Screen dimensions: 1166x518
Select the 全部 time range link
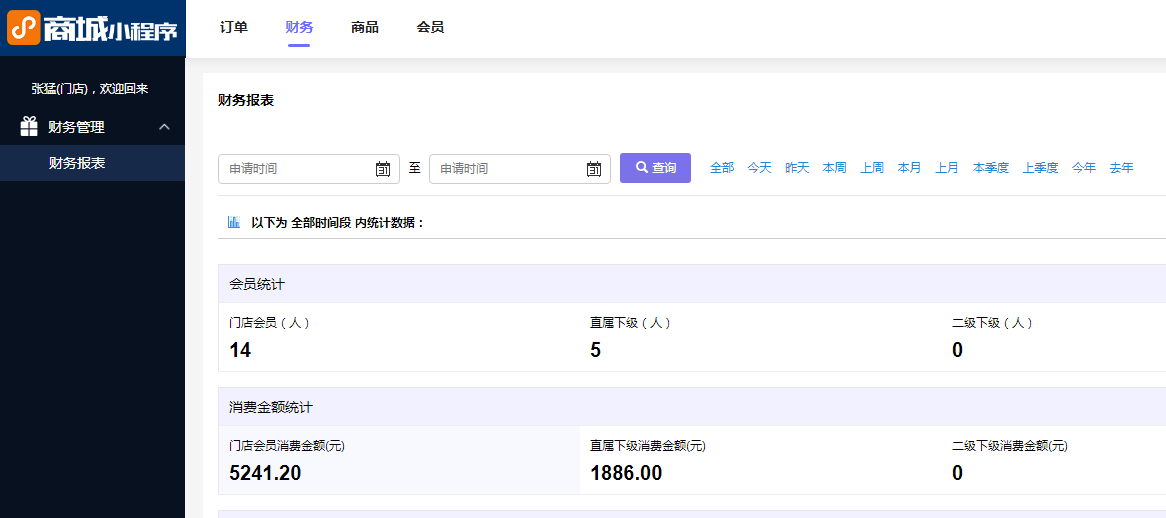[x=721, y=168]
